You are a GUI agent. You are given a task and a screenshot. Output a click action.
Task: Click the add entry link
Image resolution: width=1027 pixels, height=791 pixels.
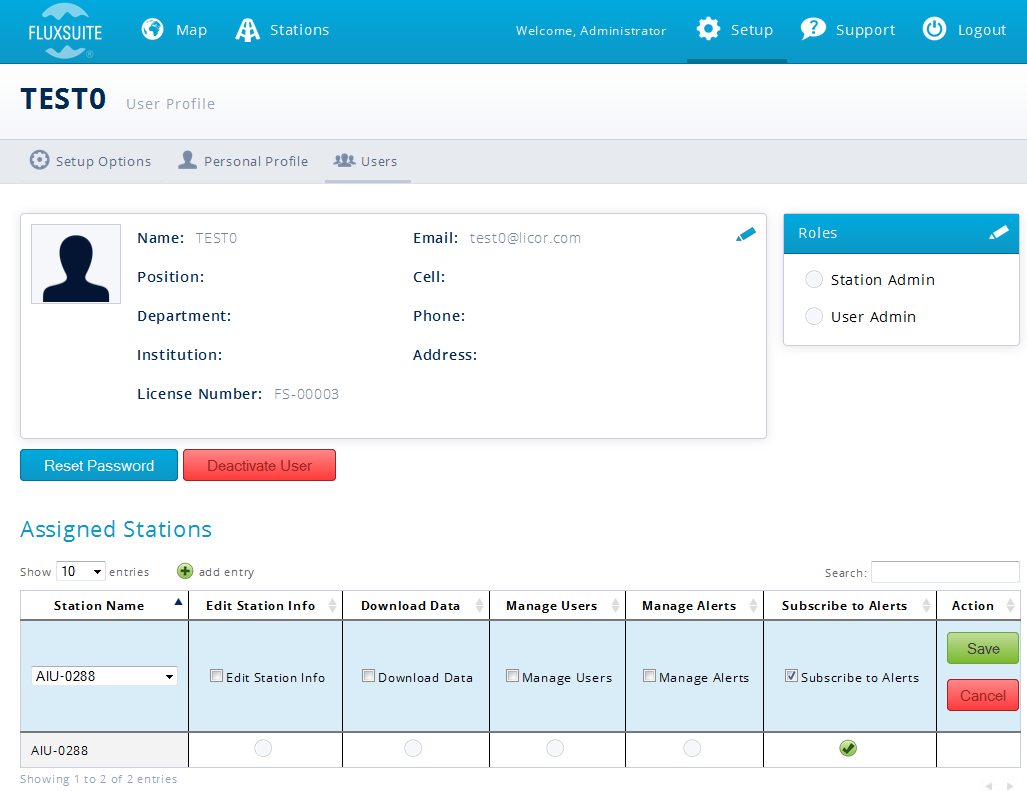tap(226, 572)
